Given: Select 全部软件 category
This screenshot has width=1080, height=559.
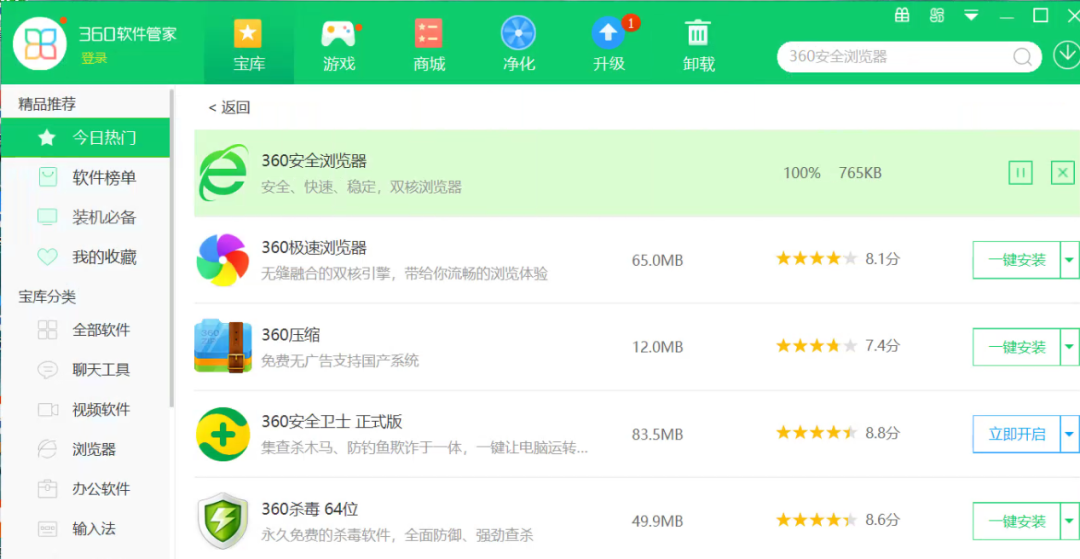Looking at the screenshot, I should pos(85,330).
